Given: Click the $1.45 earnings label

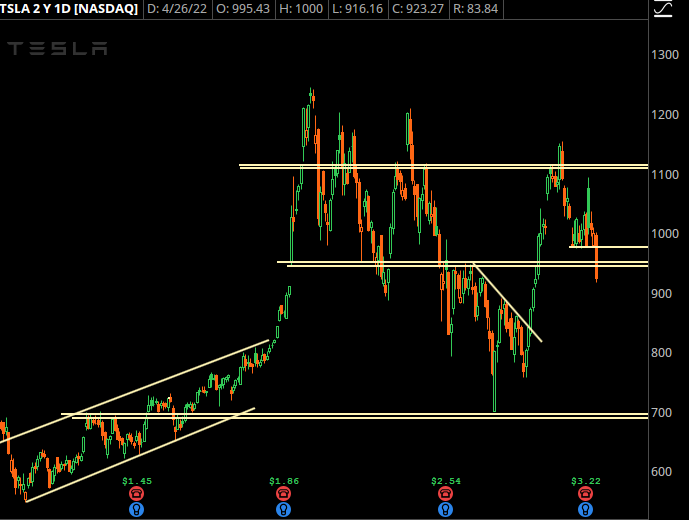Looking at the screenshot, I should tap(137, 481).
